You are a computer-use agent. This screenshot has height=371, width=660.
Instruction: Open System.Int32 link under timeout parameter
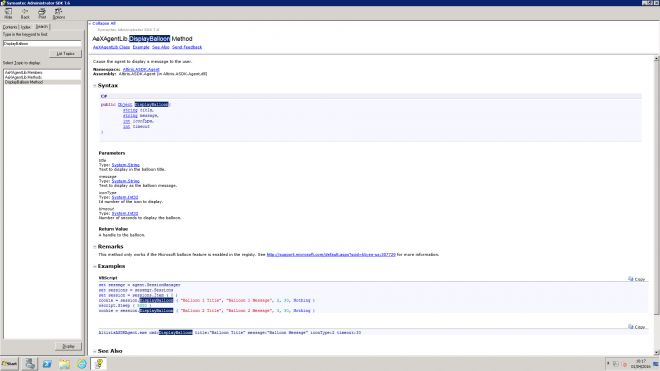click(x=125, y=214)
